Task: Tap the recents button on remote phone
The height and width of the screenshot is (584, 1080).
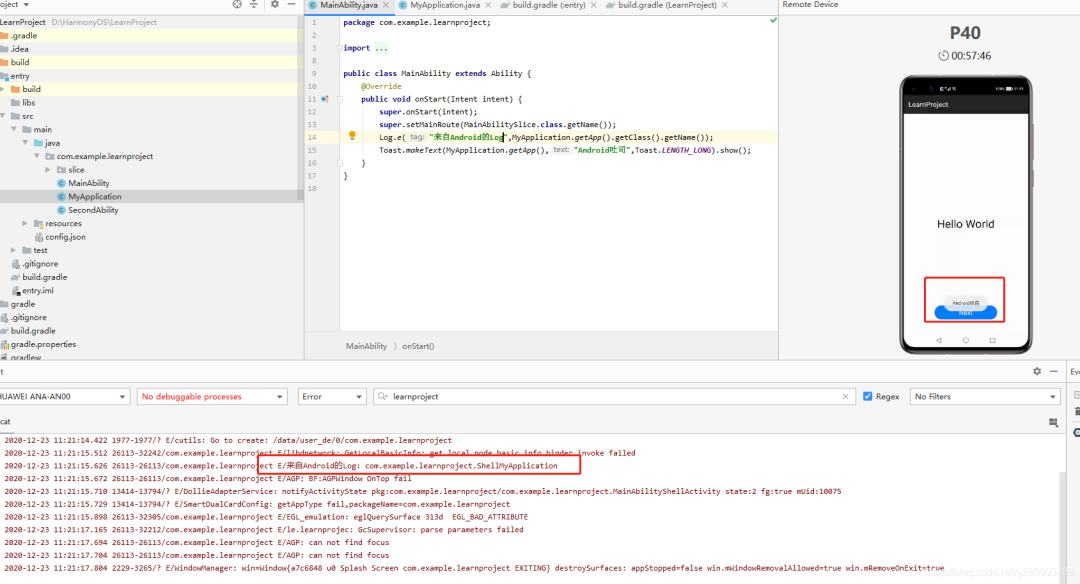Action: click(993, 340)
